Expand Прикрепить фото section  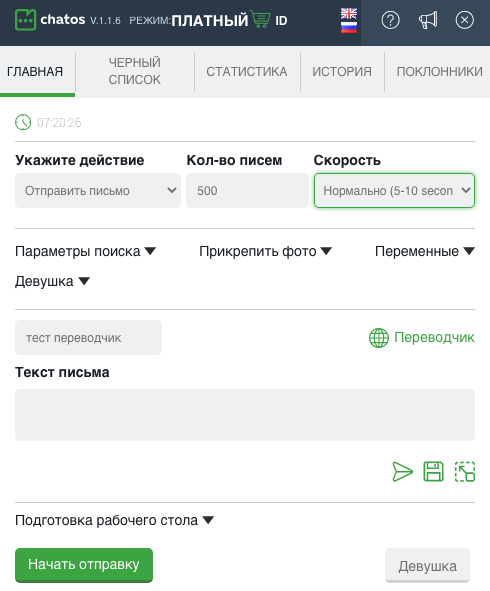click(265, 251)
